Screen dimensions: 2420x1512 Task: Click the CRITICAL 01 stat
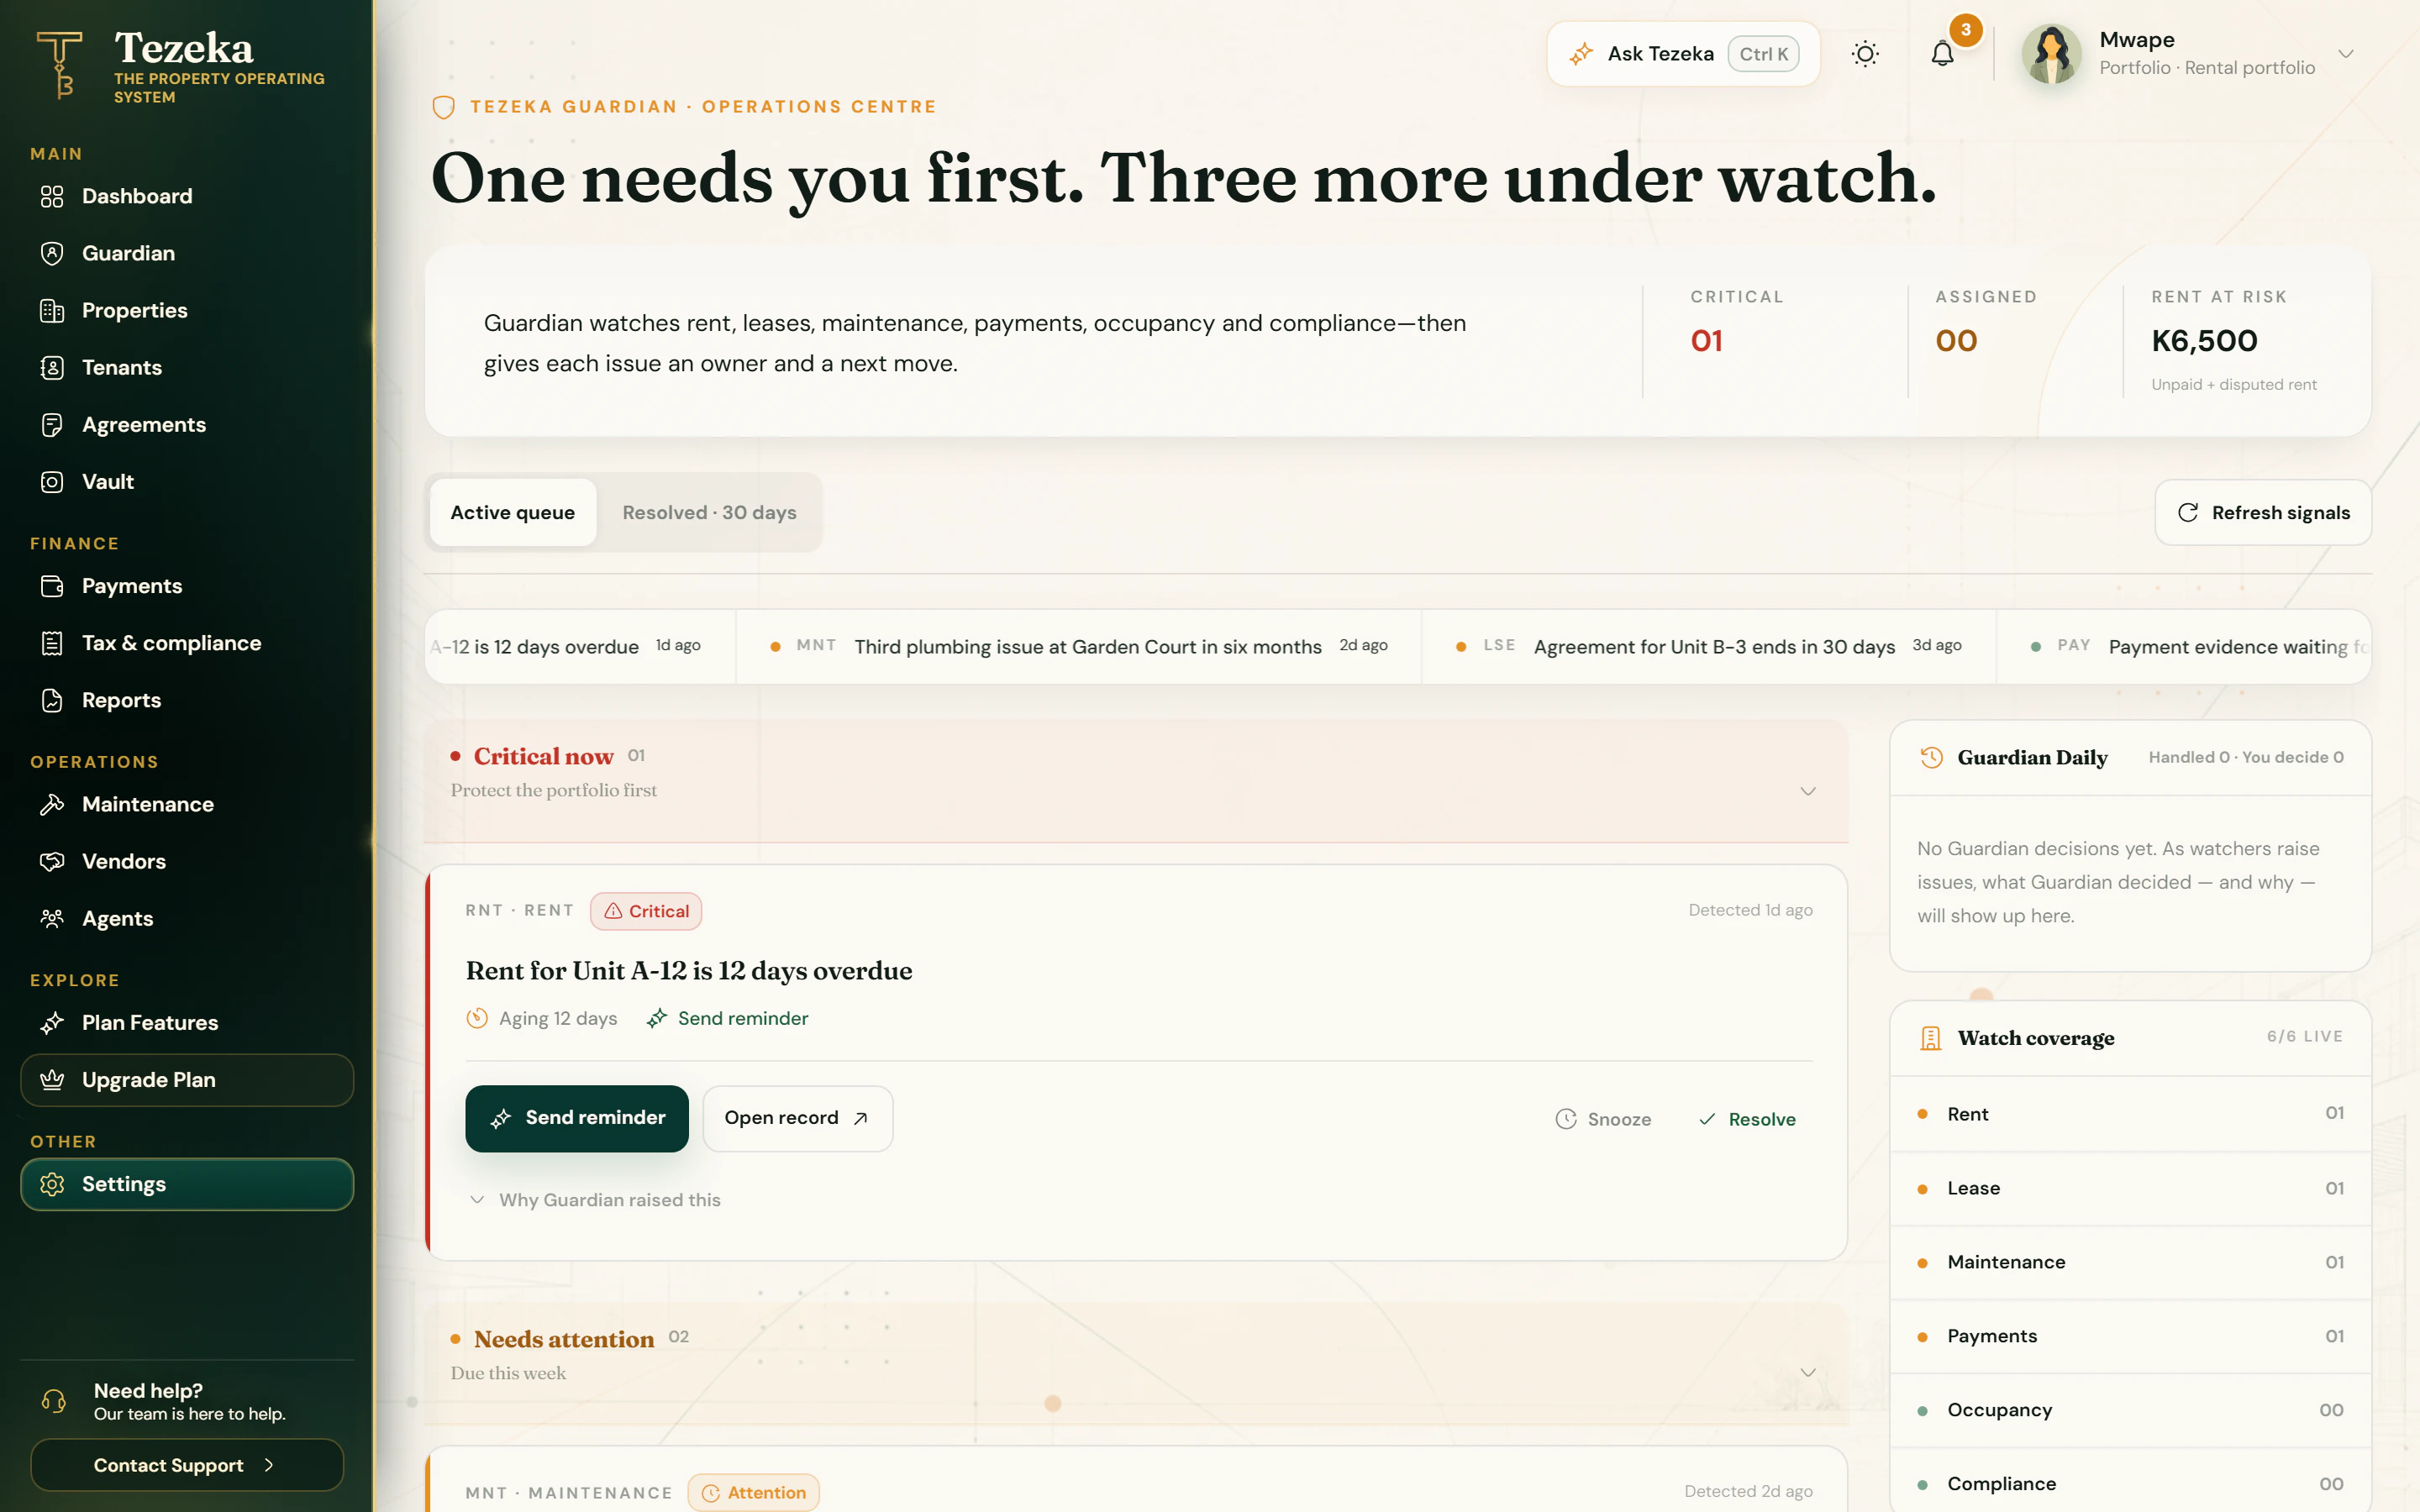point(1737,322)
